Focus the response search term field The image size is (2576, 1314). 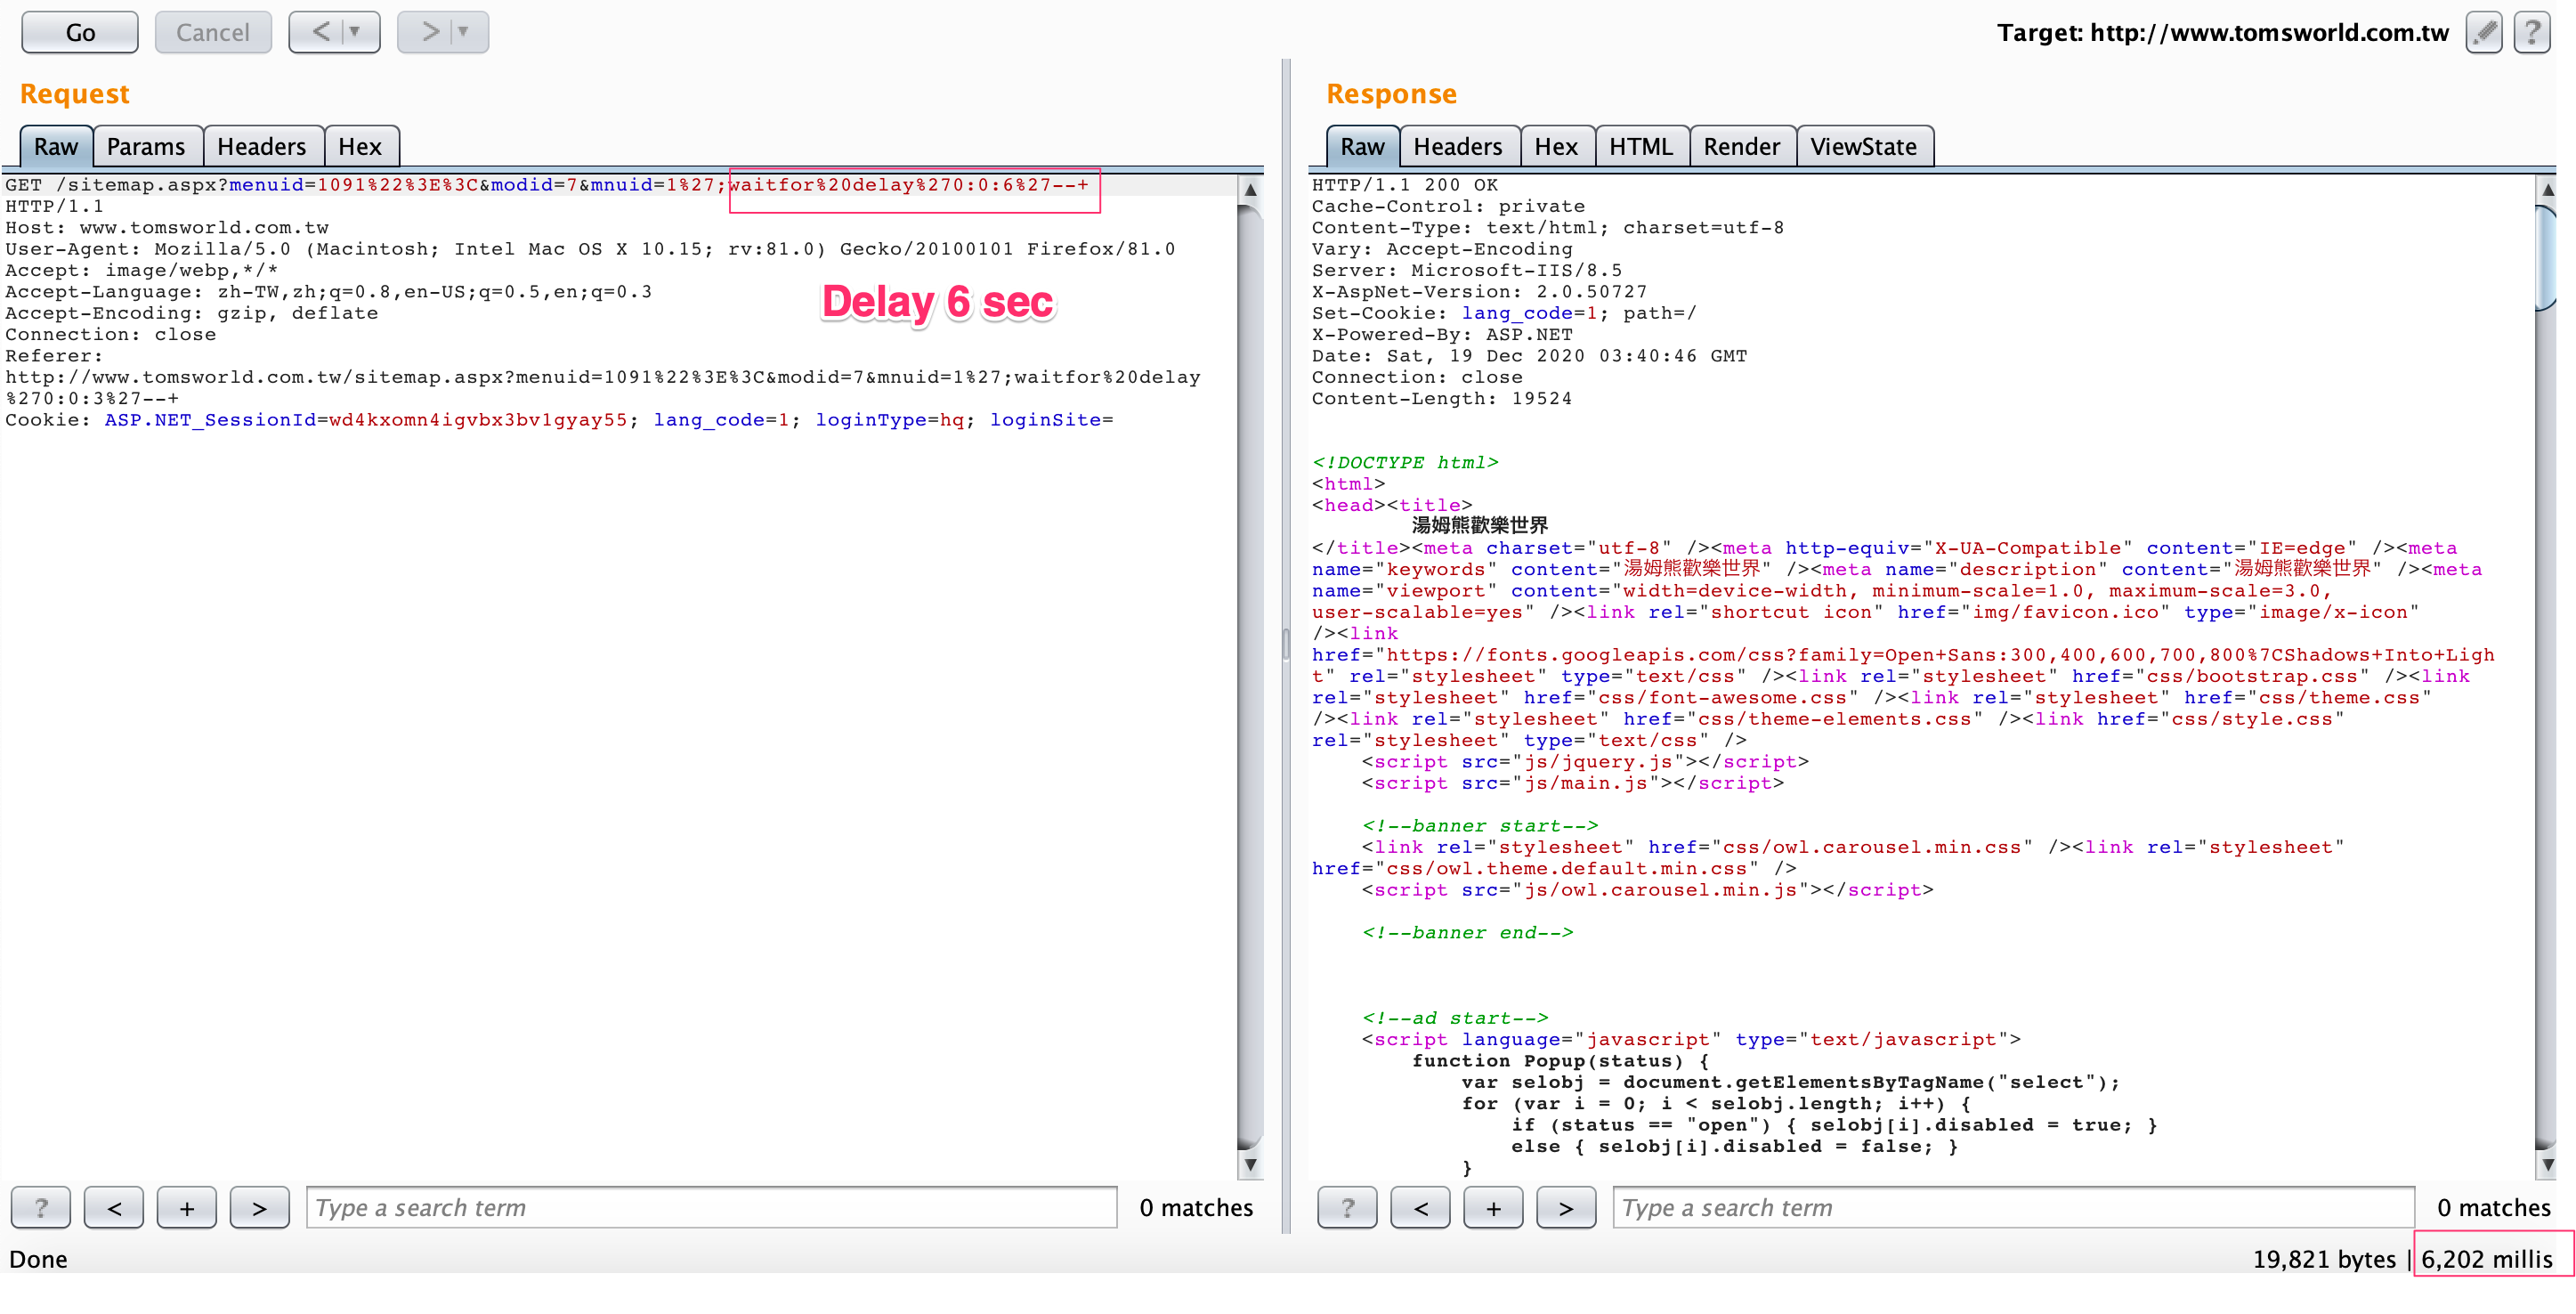pos(2014,1207)
